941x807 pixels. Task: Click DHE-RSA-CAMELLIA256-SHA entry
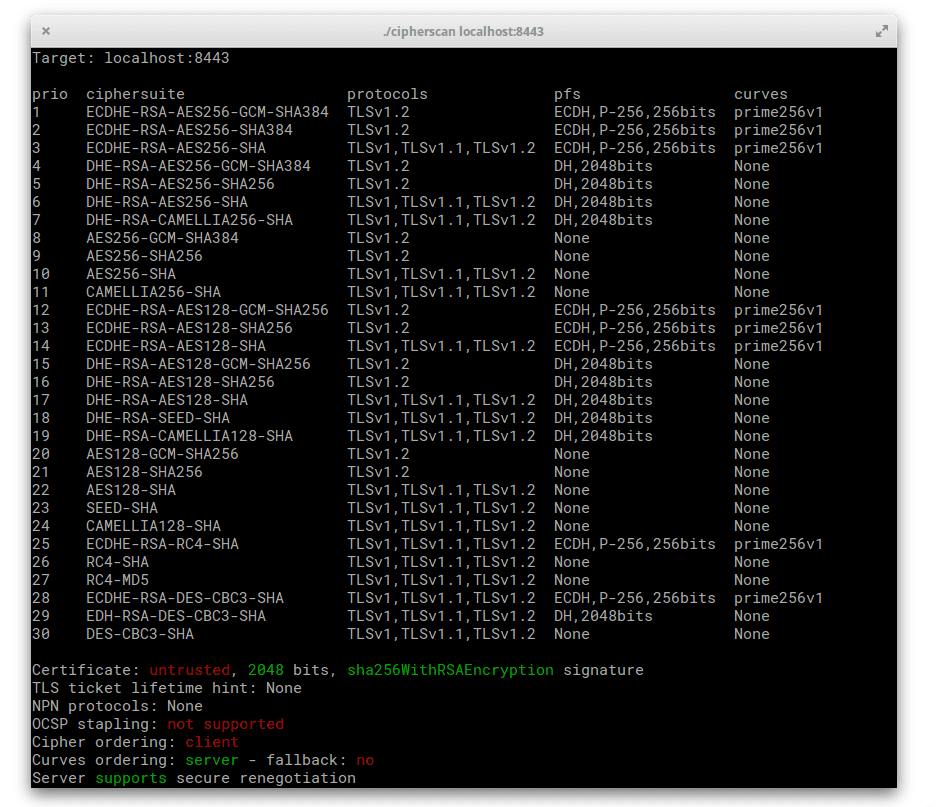tap(190, 220)
